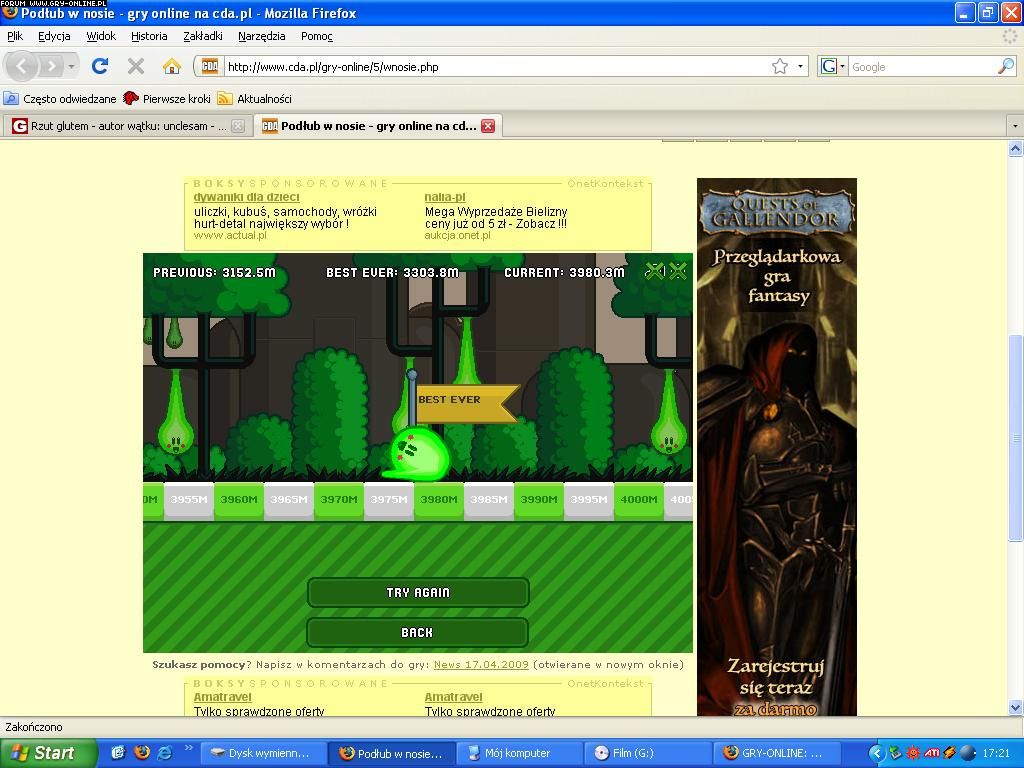The image size is (1024, 768).
Task: Click the Stop loading X icon
Action: [135, 66]
